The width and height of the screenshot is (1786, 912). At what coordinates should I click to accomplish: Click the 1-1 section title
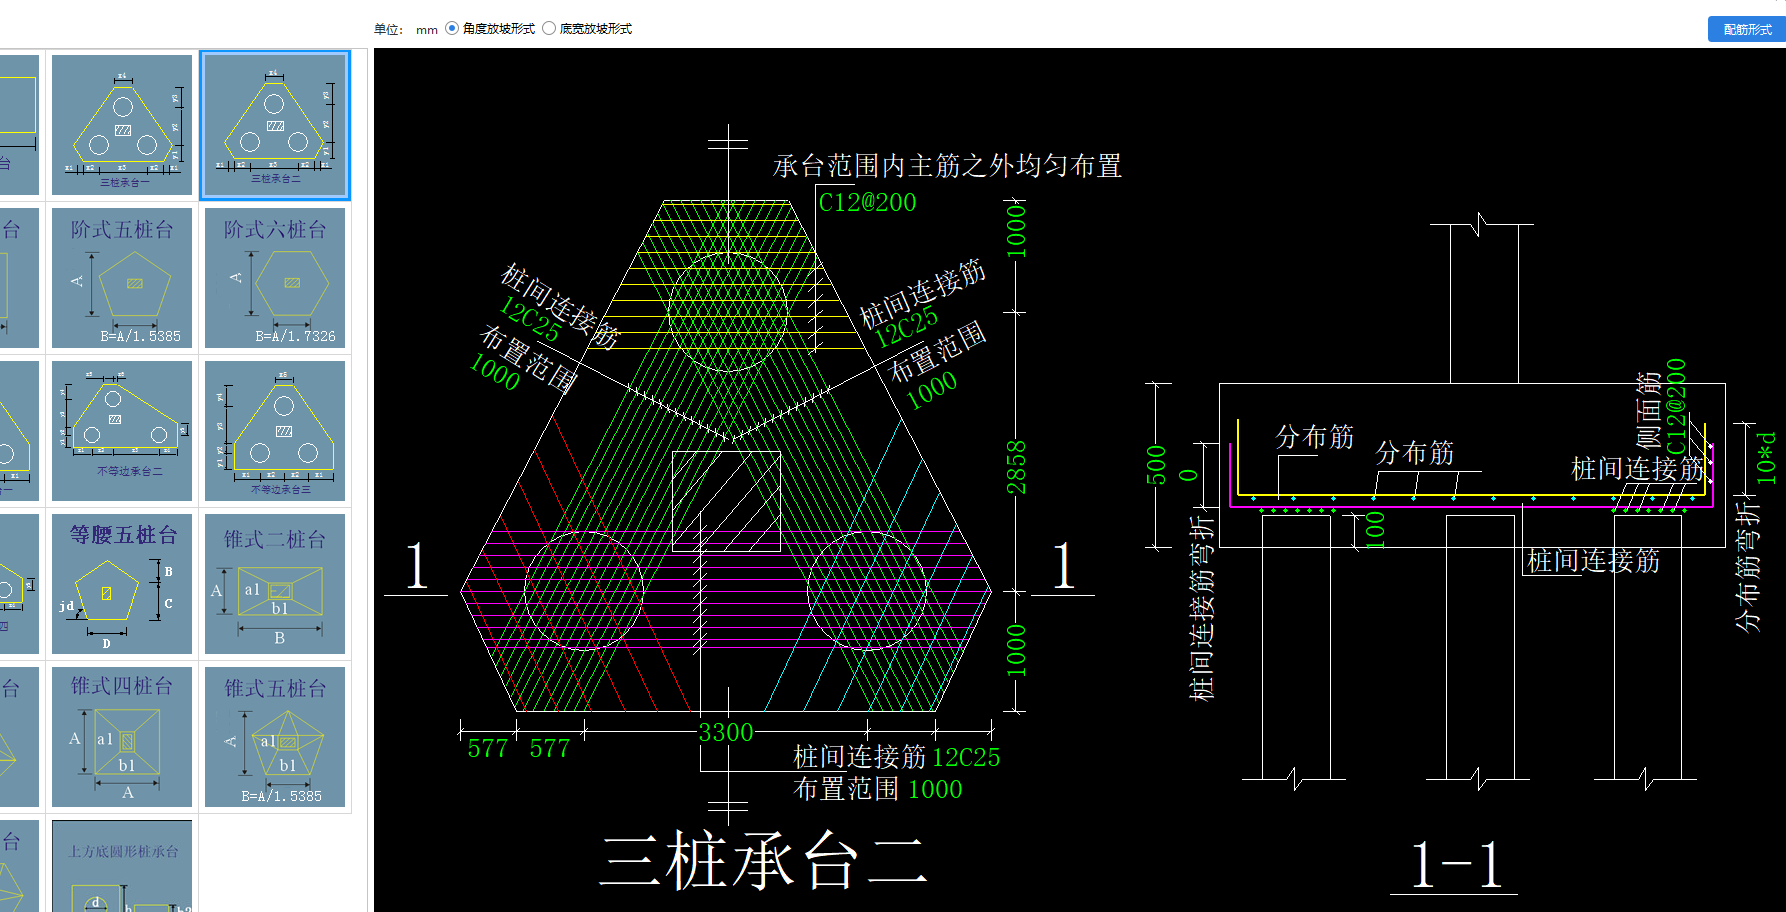(x=1455, y=865)
